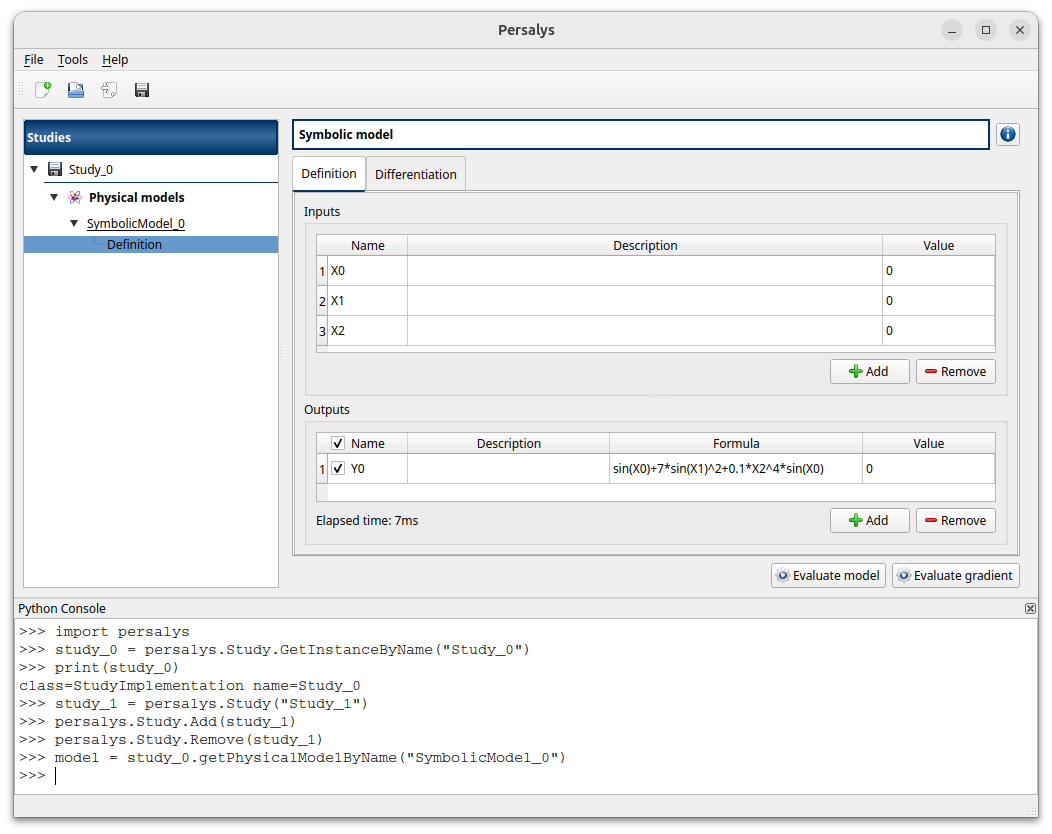
Task: Switch to the Differentiation tab
Action: point(415,174)
